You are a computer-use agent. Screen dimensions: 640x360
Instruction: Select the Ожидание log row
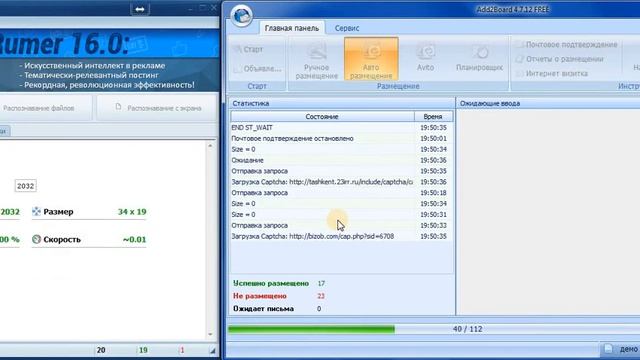(x=342, y=160)
